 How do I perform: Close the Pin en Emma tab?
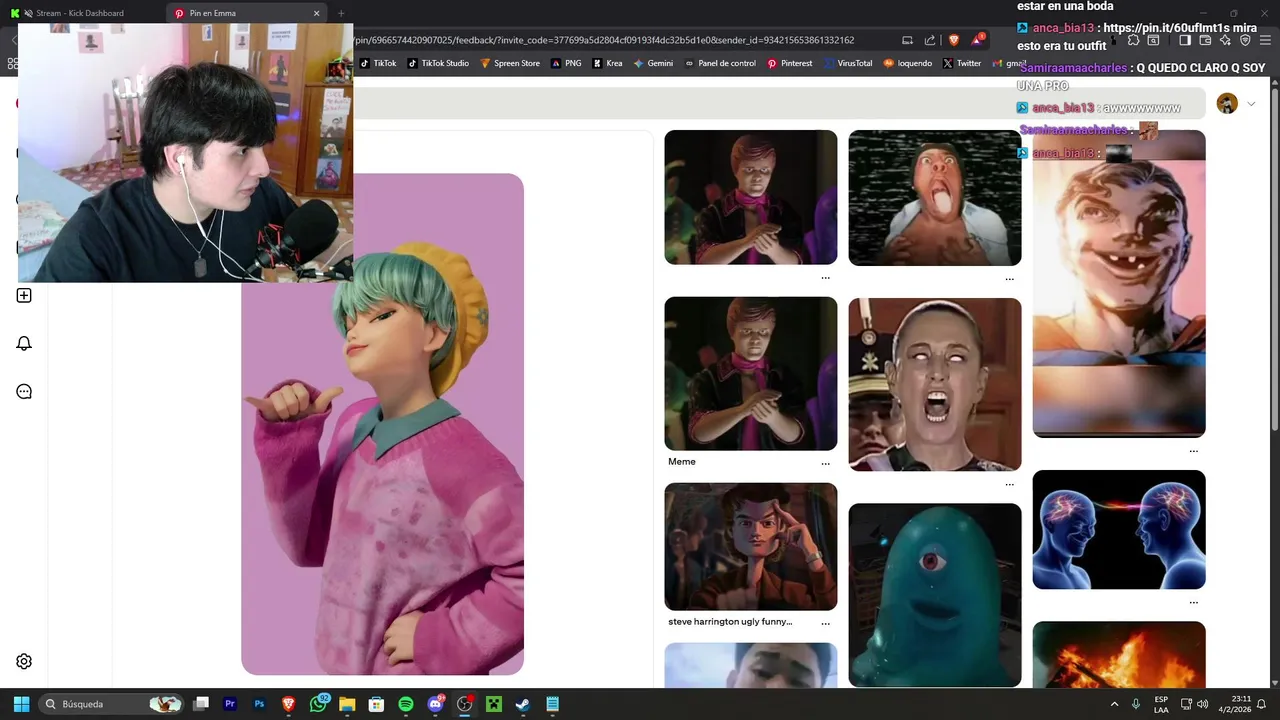[317, 13]
